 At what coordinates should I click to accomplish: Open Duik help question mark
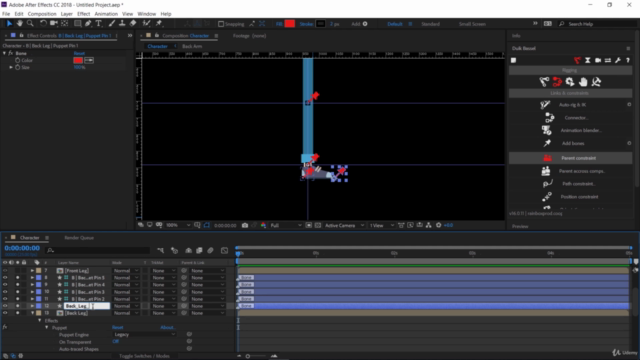click(x=628, y=60)
